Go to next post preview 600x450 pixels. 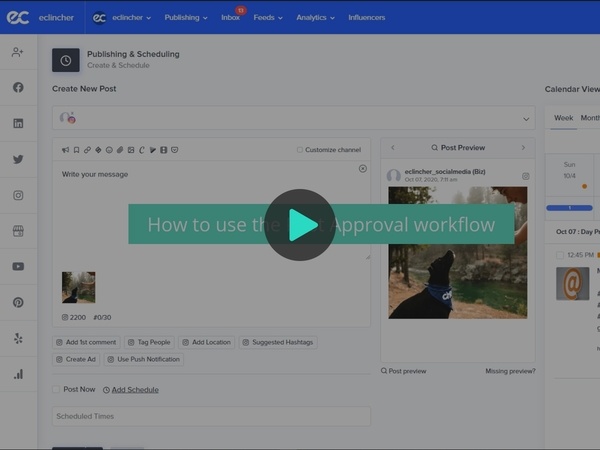[x=523, y=148]
